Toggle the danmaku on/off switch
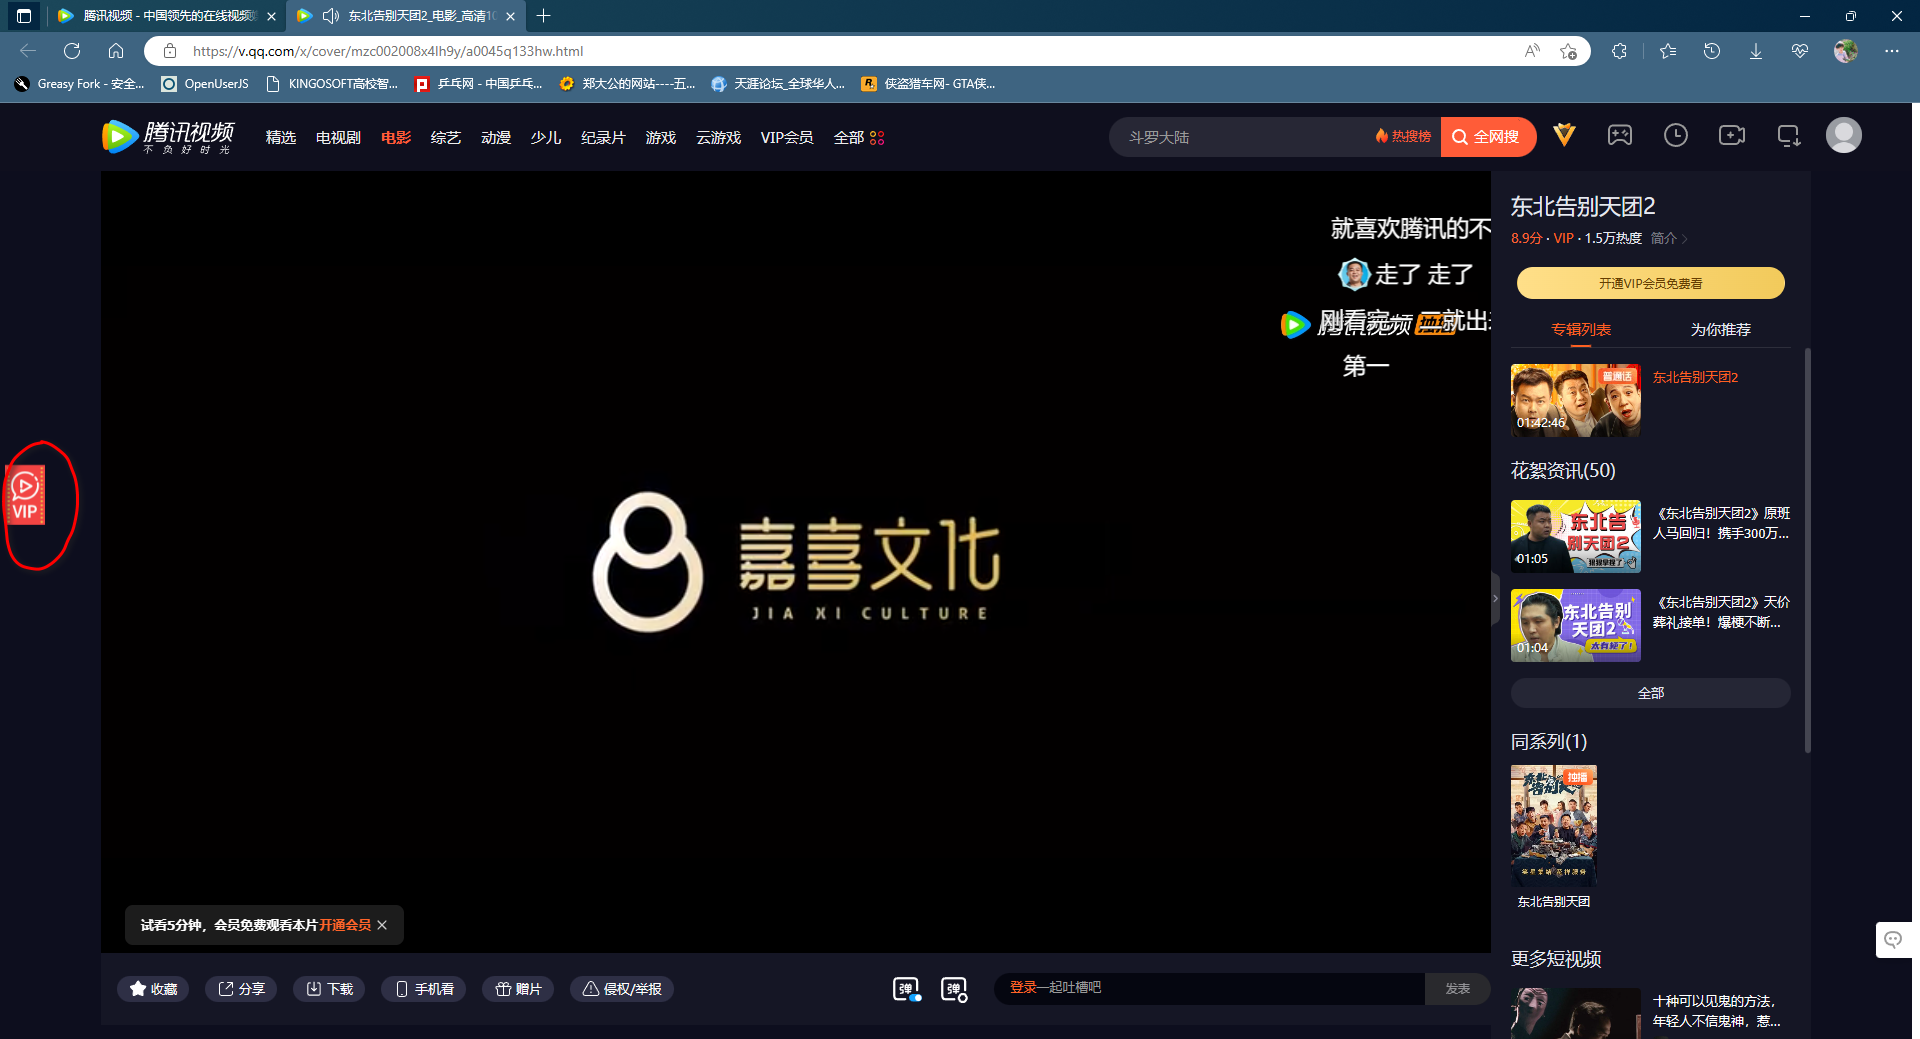The width and height of the screenshot is (1920, 1039). (906, 989)
